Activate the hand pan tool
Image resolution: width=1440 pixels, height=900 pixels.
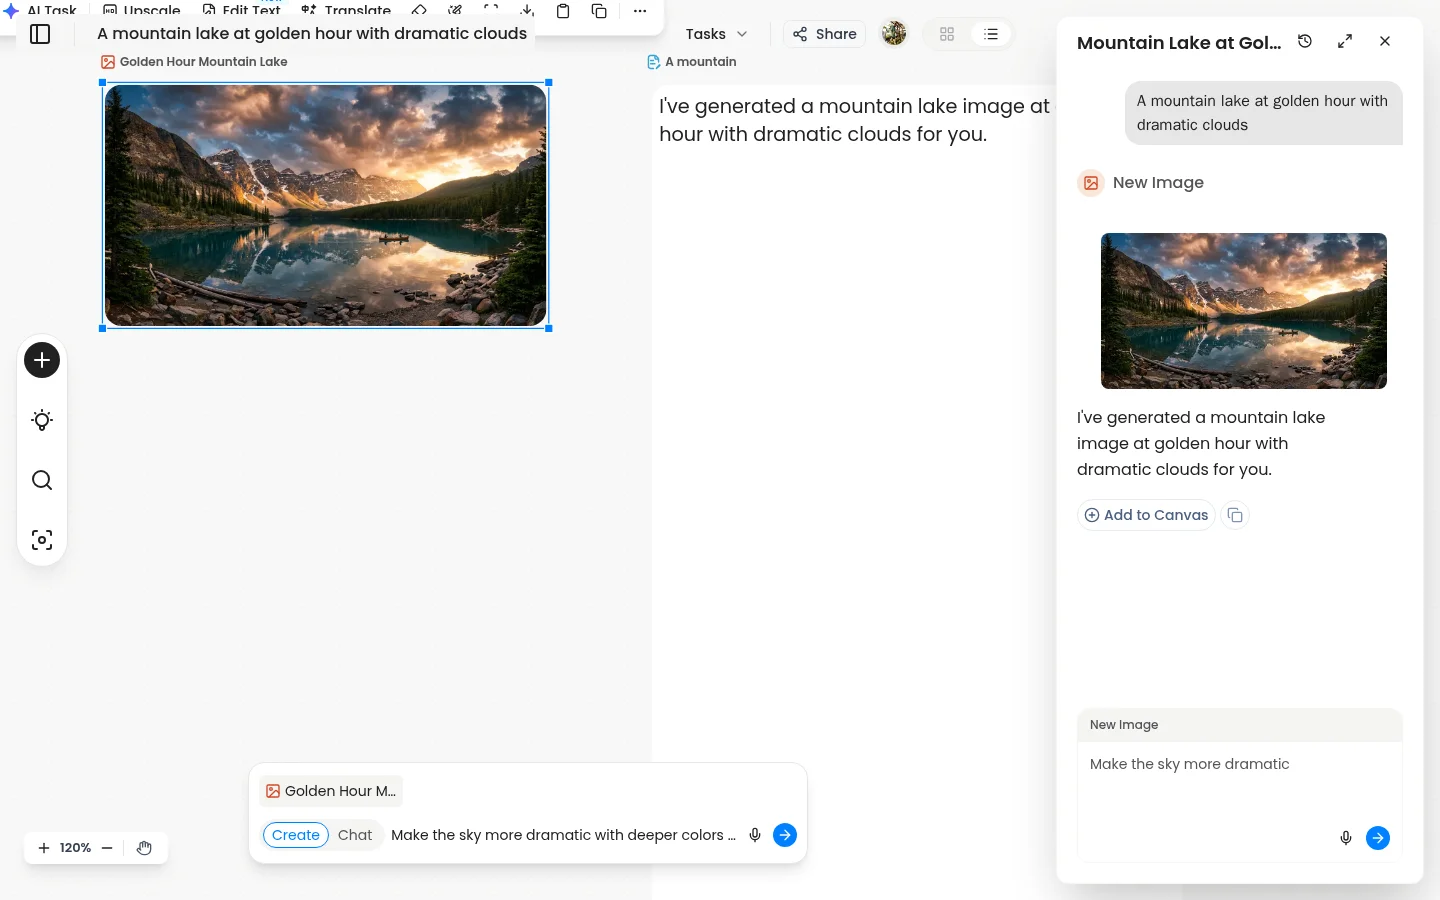[144, 848]
